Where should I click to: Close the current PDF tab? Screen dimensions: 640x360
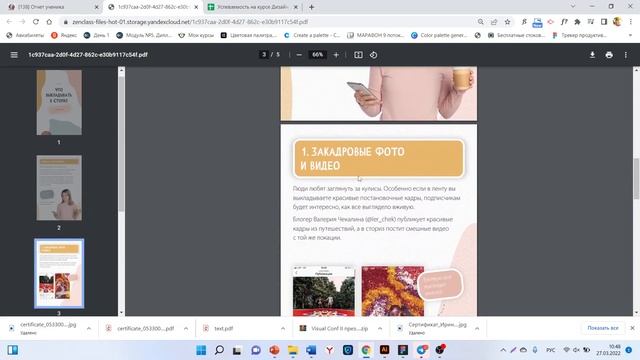click(196, 7)
